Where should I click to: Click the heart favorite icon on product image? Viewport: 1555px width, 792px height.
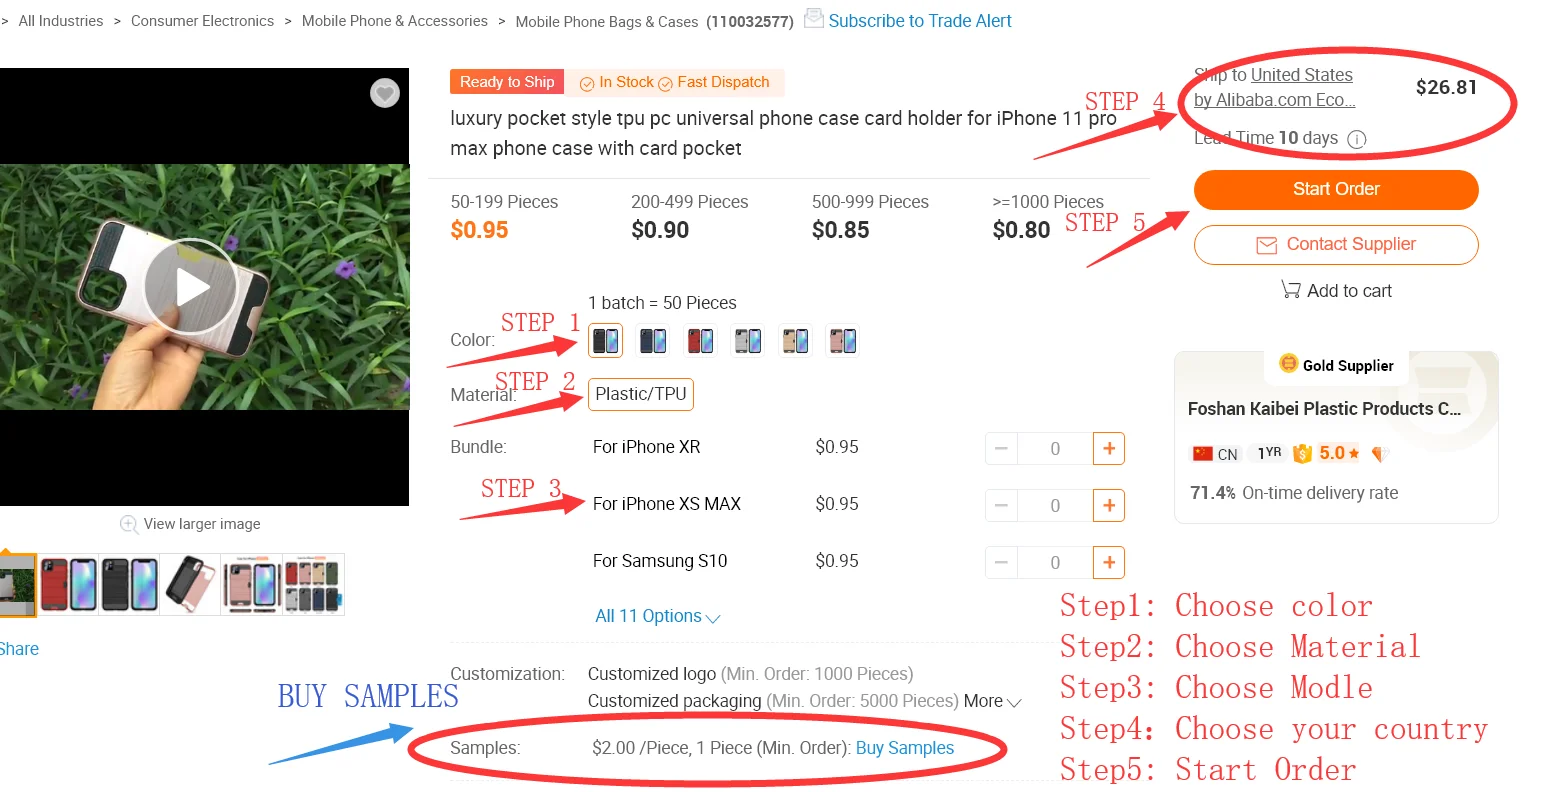coord(385,93)
